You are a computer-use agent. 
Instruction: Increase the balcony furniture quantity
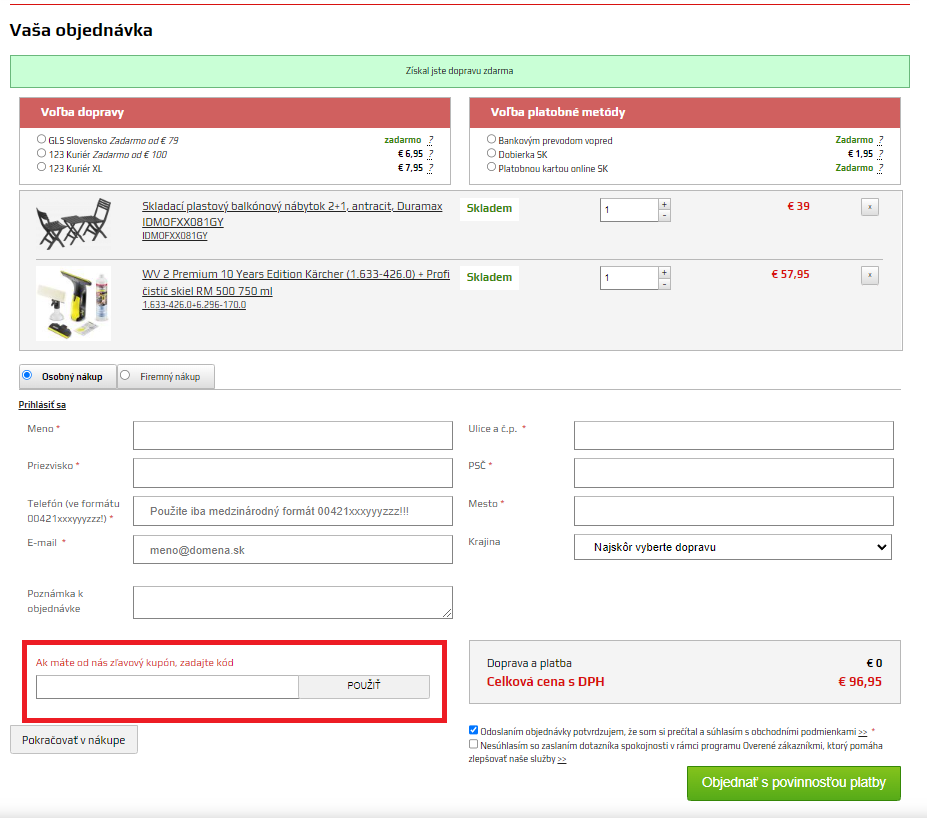(x=665, y=204)
